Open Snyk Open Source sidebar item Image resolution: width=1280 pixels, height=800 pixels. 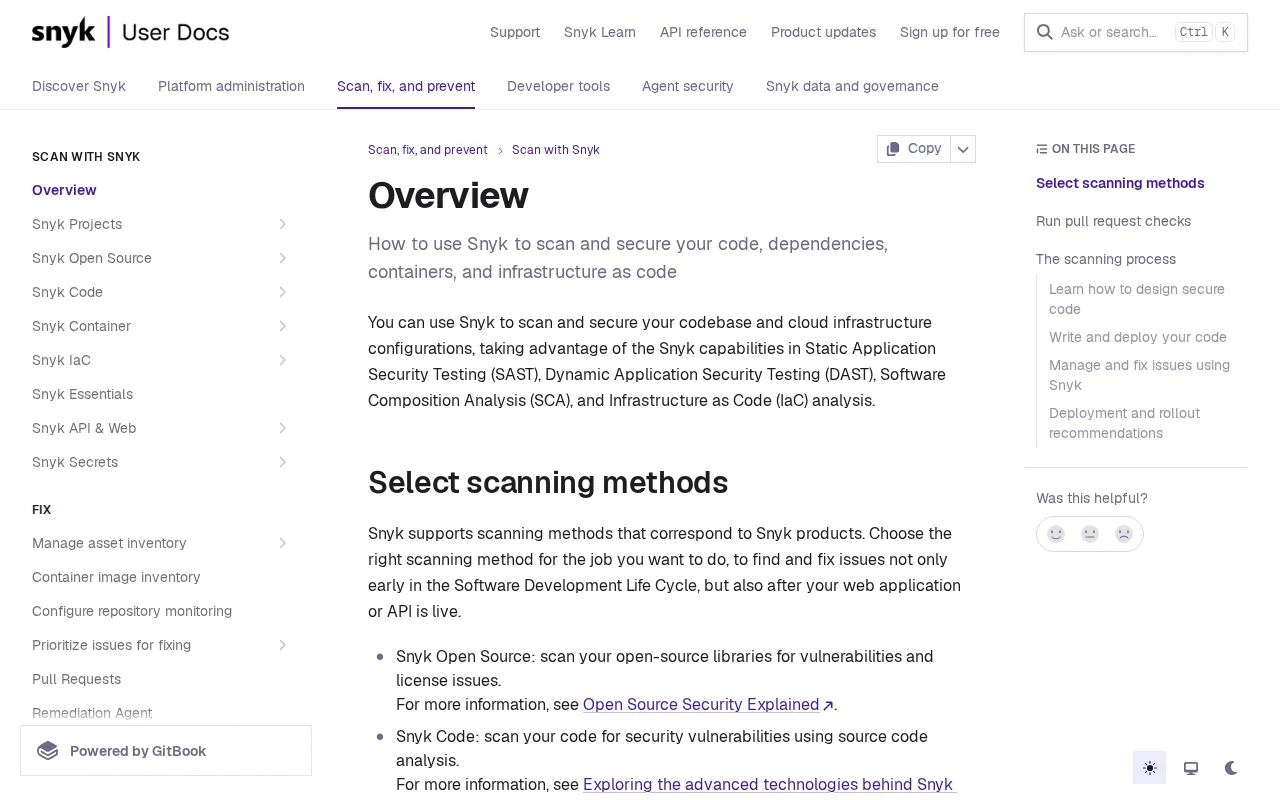pyautogui.click(x=92, y=258)
